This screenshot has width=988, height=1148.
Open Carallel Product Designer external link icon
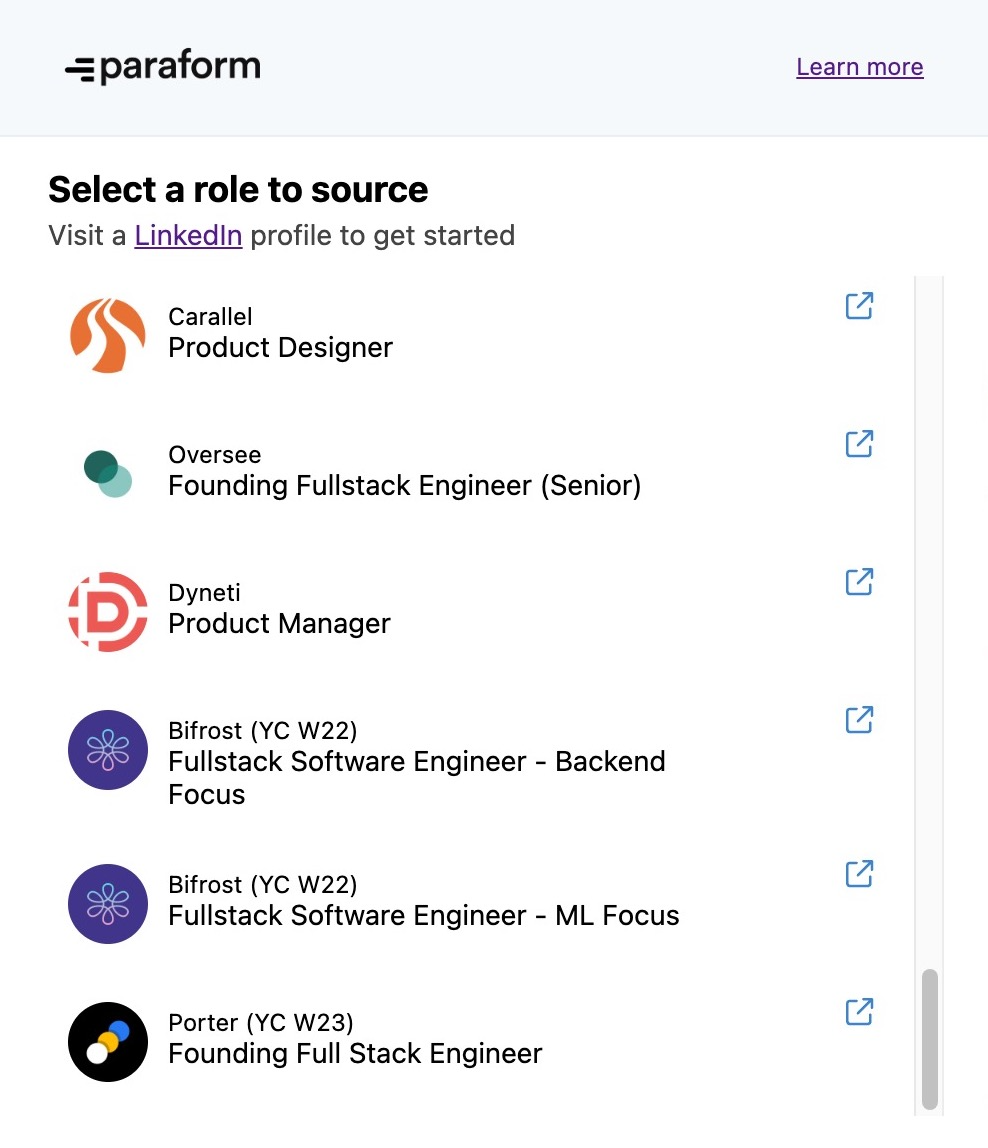pyautogui.click(x=859, y=306)
